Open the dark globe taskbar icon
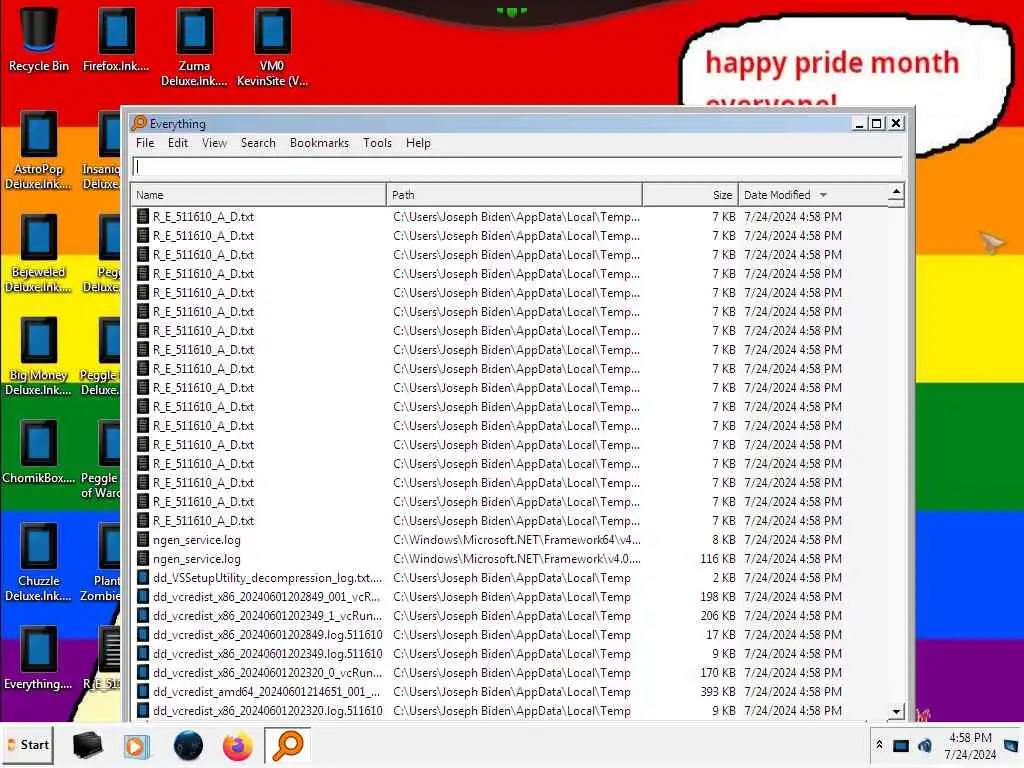 point(188,745)
